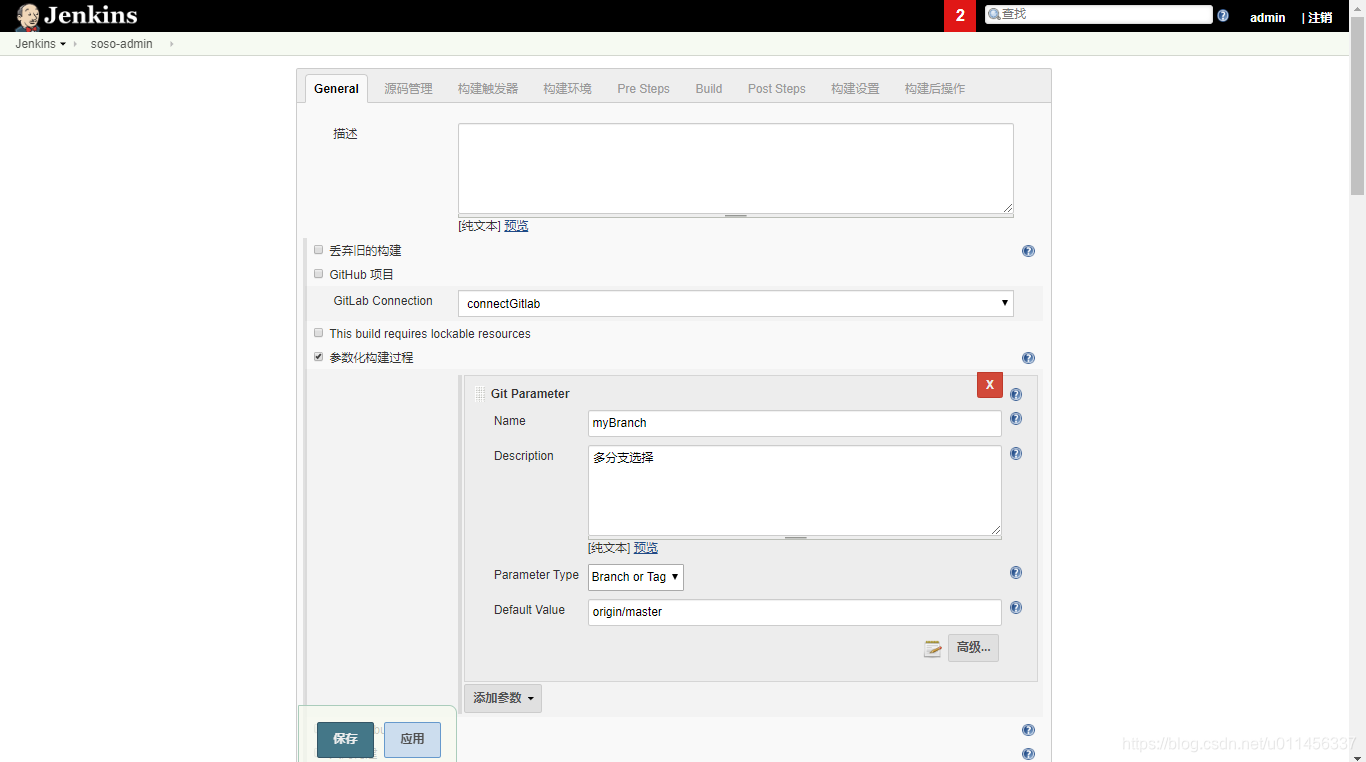Image resolution: width=1366 pixels, height=762 pixels.
Task: Open the admin user link
Action: 1267,18
